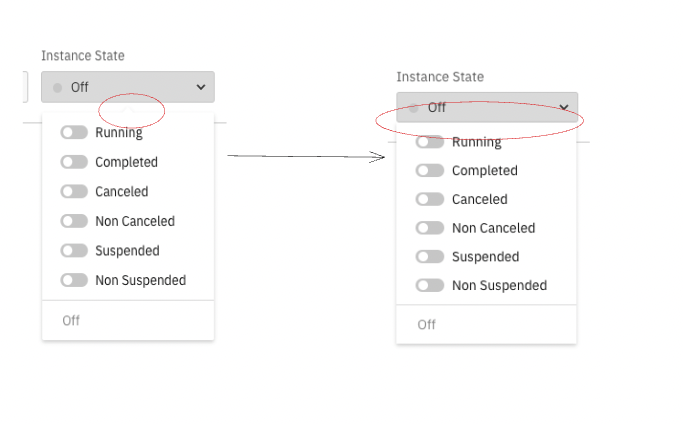Toggle Non Suspended in the left list
The image size is (683, 424).
(x=74, y=280)
